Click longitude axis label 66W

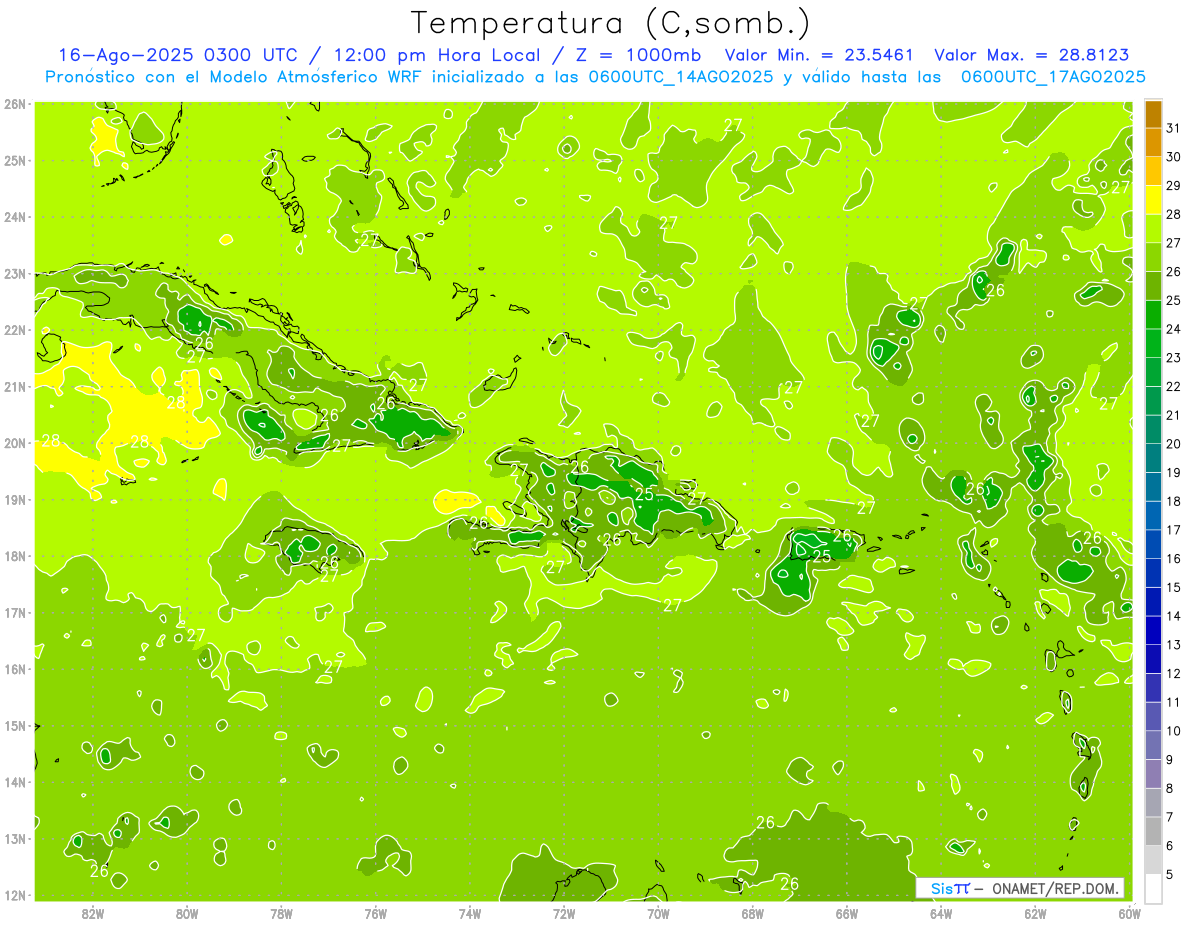click(x=847, y=913)
